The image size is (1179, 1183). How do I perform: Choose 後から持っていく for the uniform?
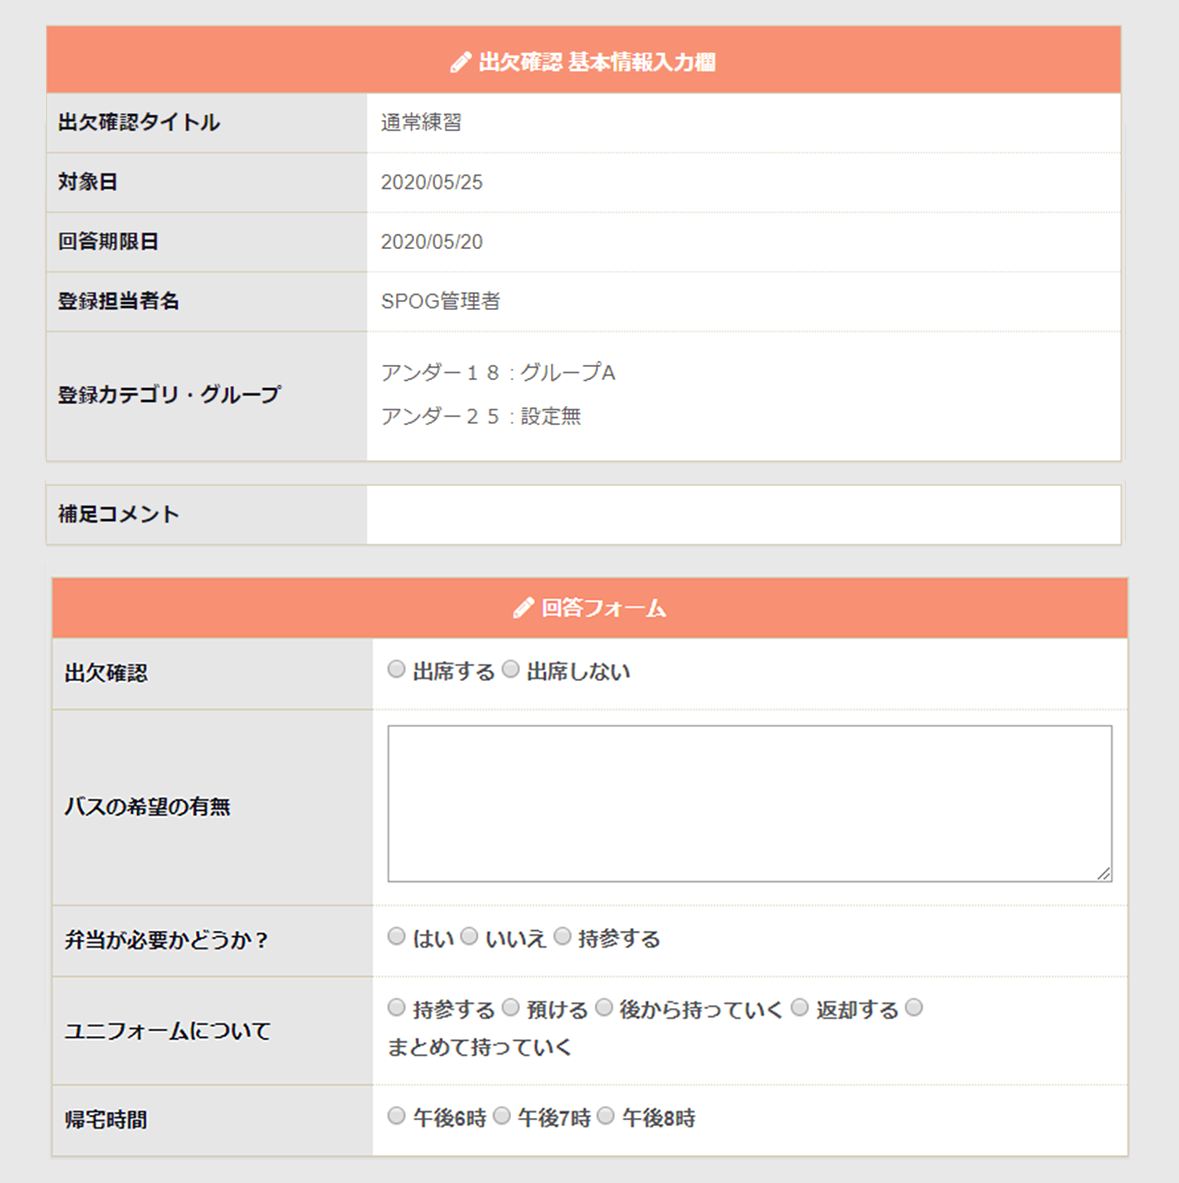(604, 1008)
